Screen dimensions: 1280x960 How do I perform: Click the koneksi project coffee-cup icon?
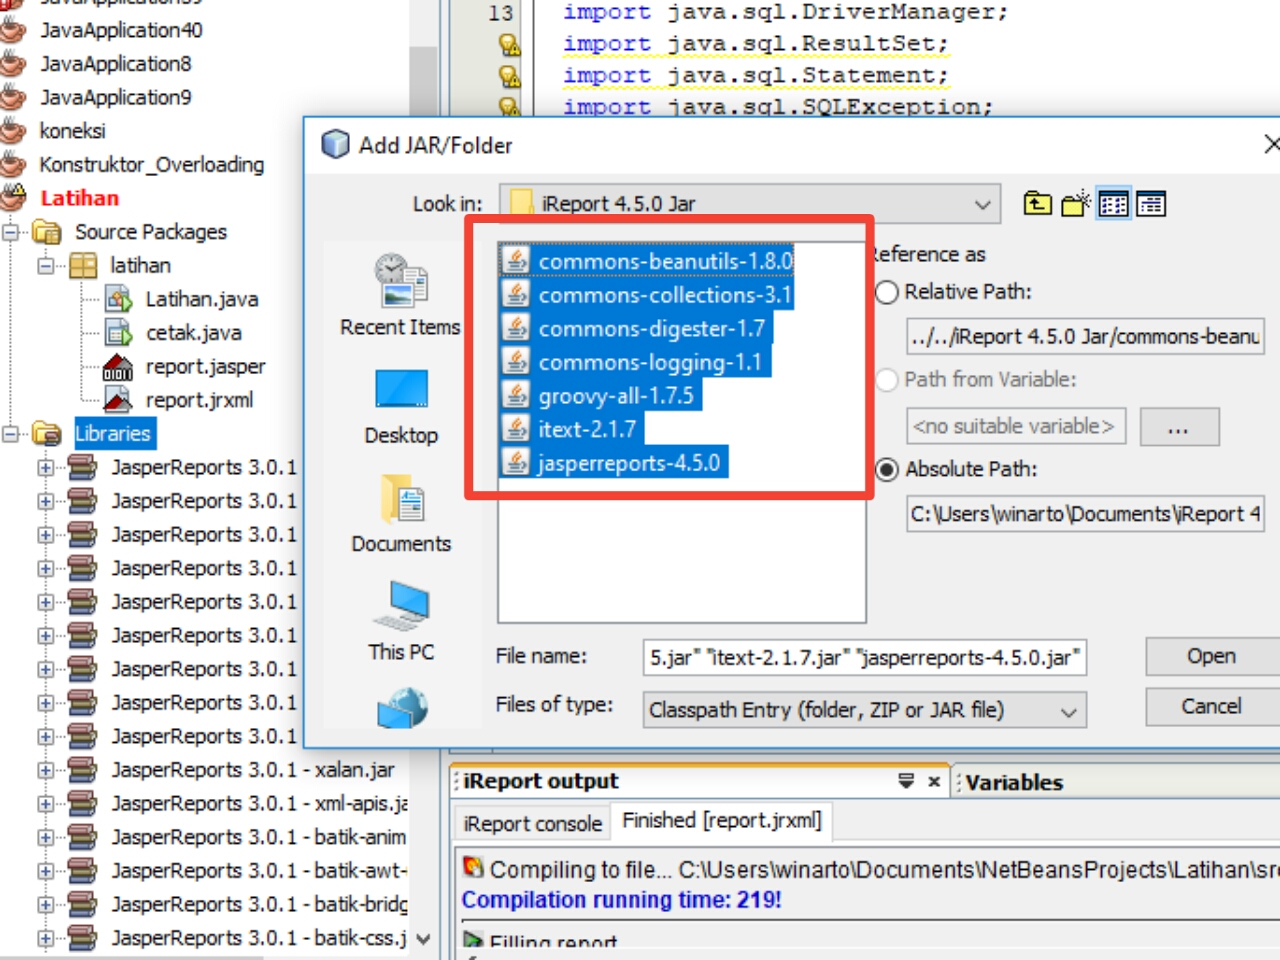coord(13,131)
